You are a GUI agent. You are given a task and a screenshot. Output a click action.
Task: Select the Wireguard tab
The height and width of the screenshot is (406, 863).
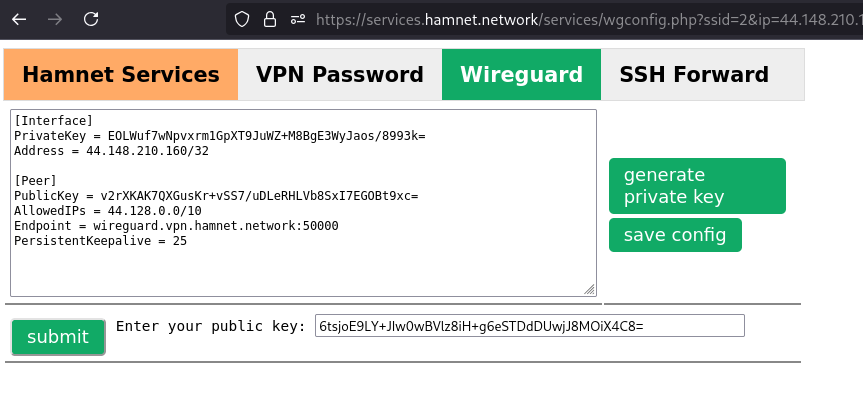521,74
